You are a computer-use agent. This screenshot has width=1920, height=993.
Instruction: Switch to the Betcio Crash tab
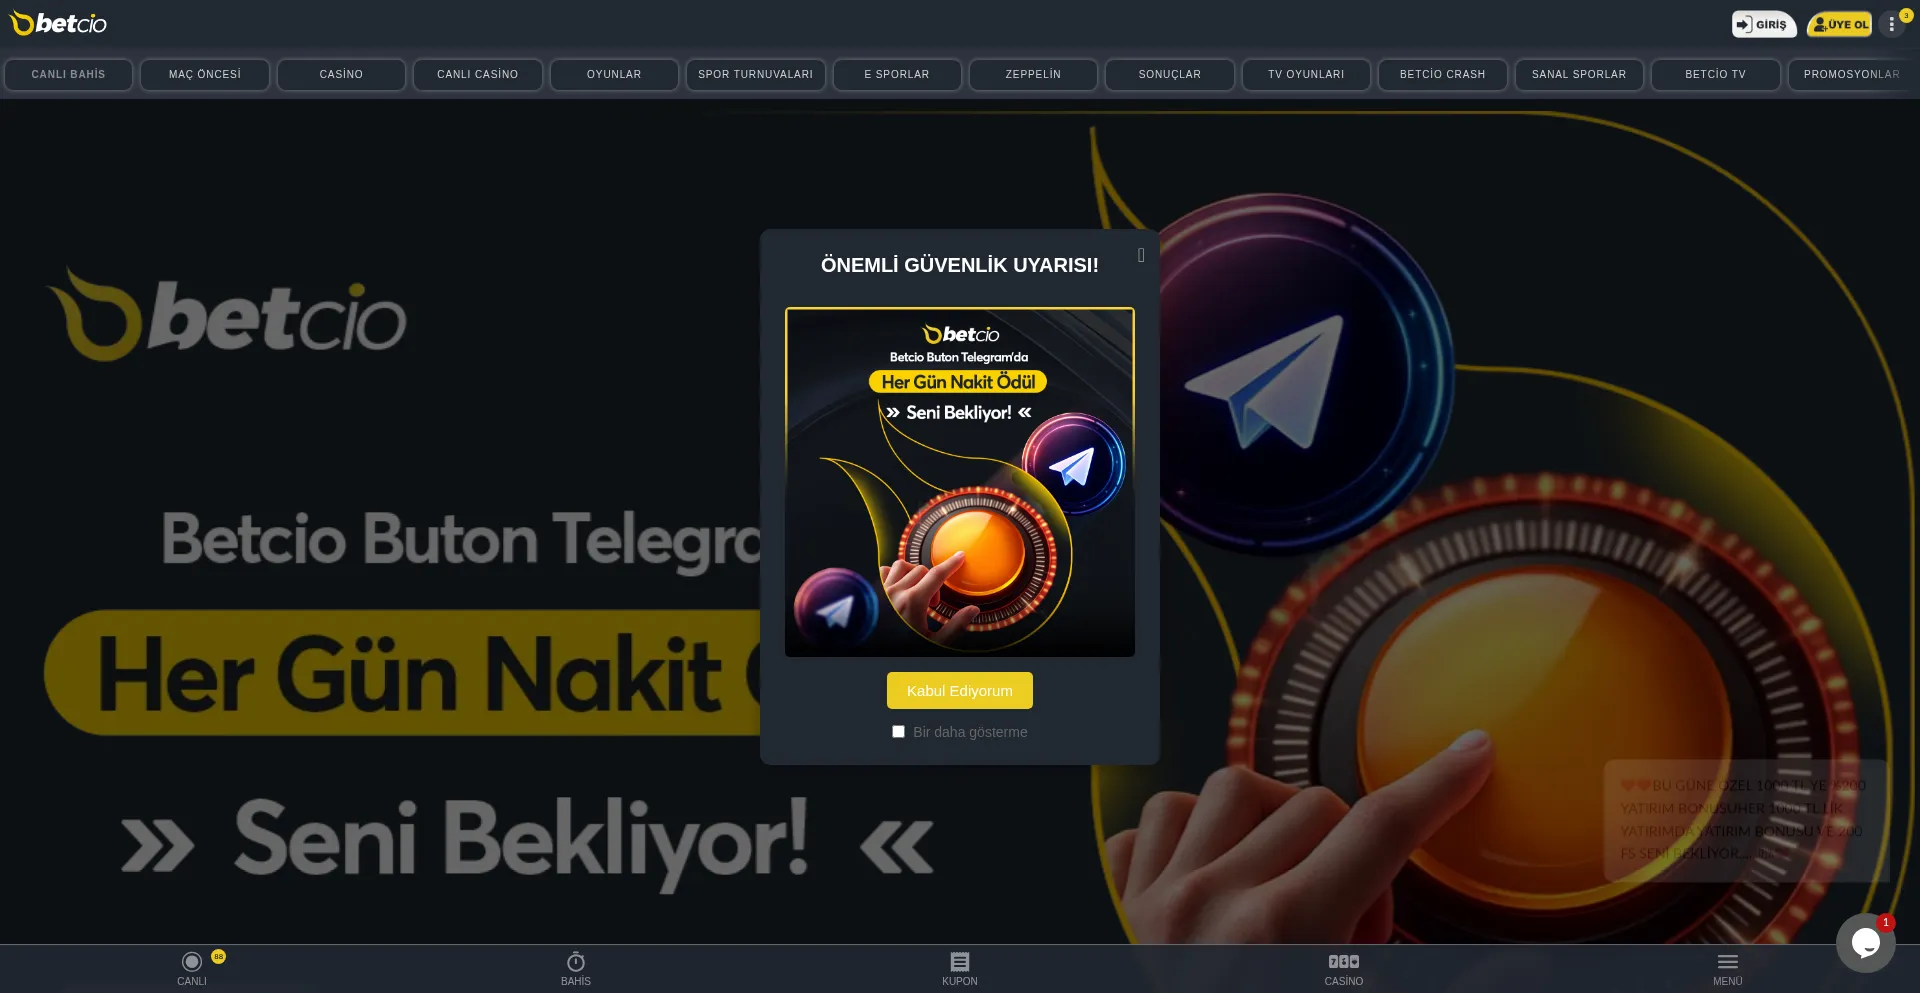point(1442,74)
